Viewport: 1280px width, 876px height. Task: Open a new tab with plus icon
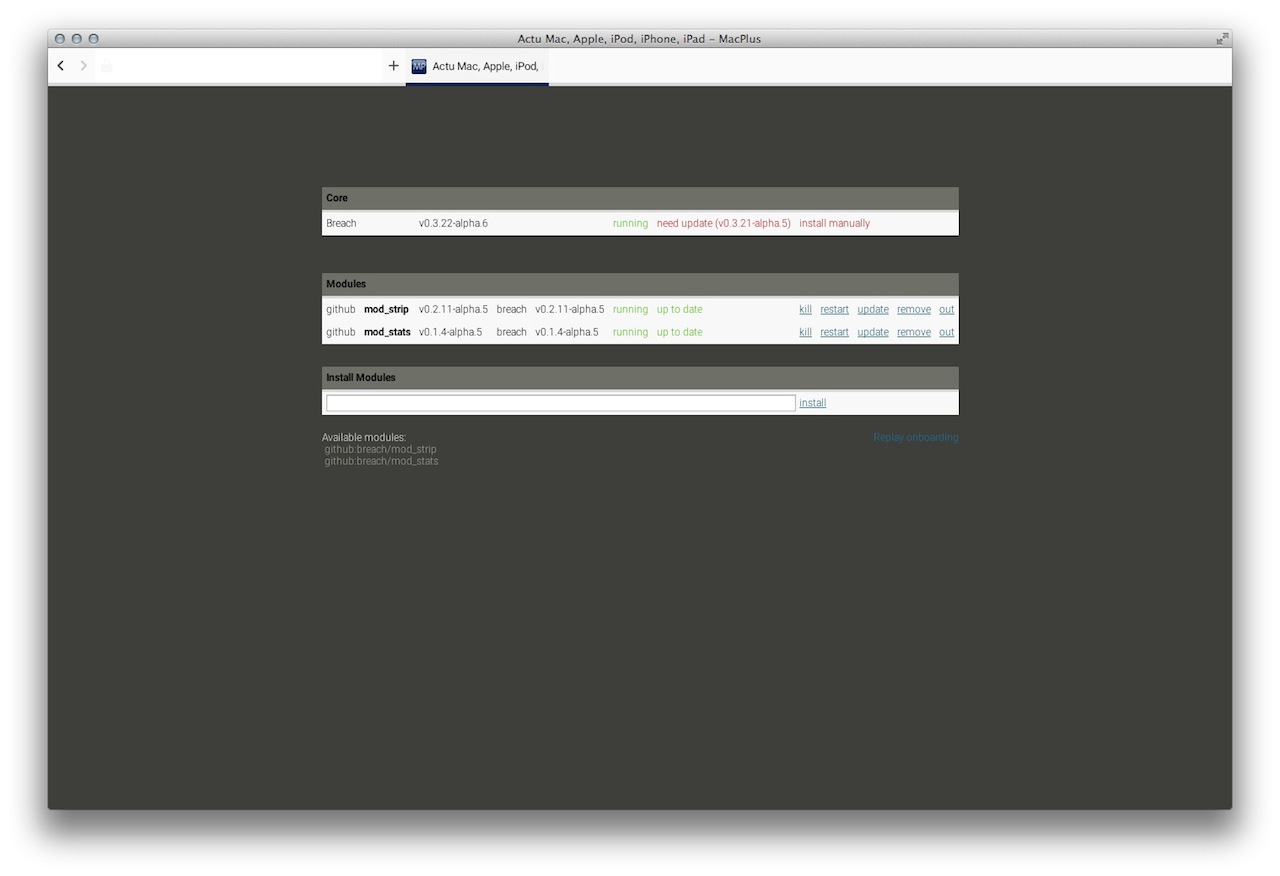[393, 66]
